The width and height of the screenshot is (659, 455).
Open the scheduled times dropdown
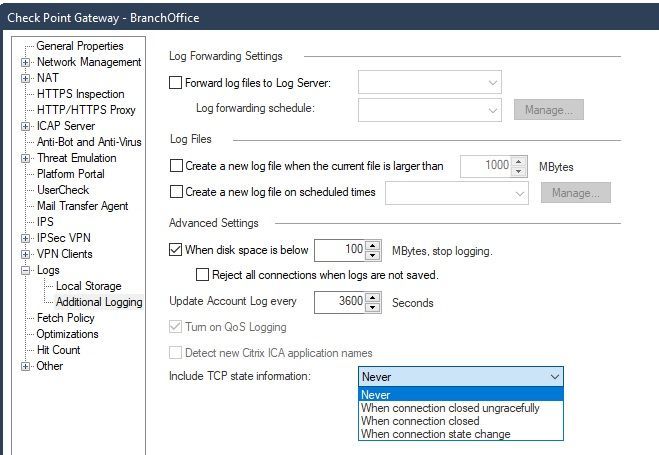pyautogui.click(x=520, y=193)
